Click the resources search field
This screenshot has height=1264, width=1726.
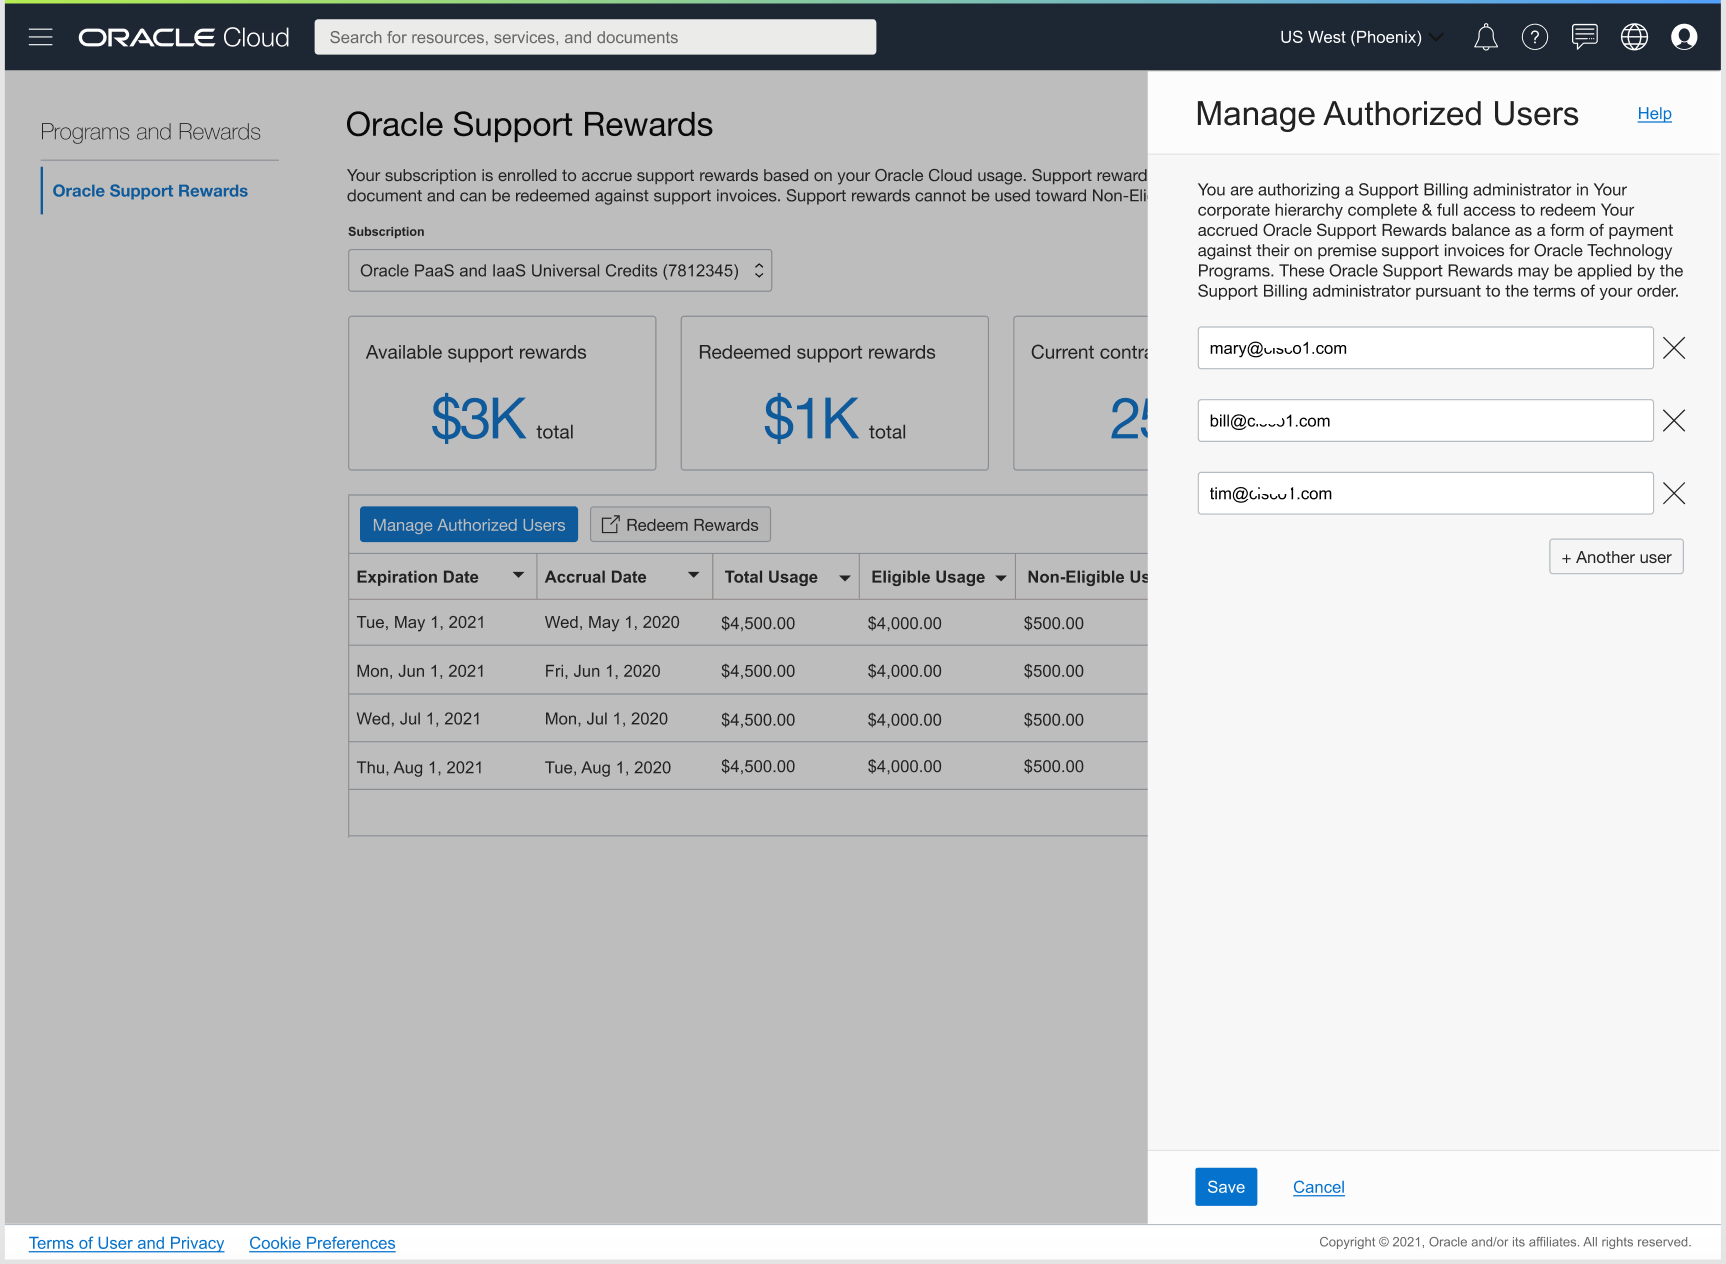(595, 37)
